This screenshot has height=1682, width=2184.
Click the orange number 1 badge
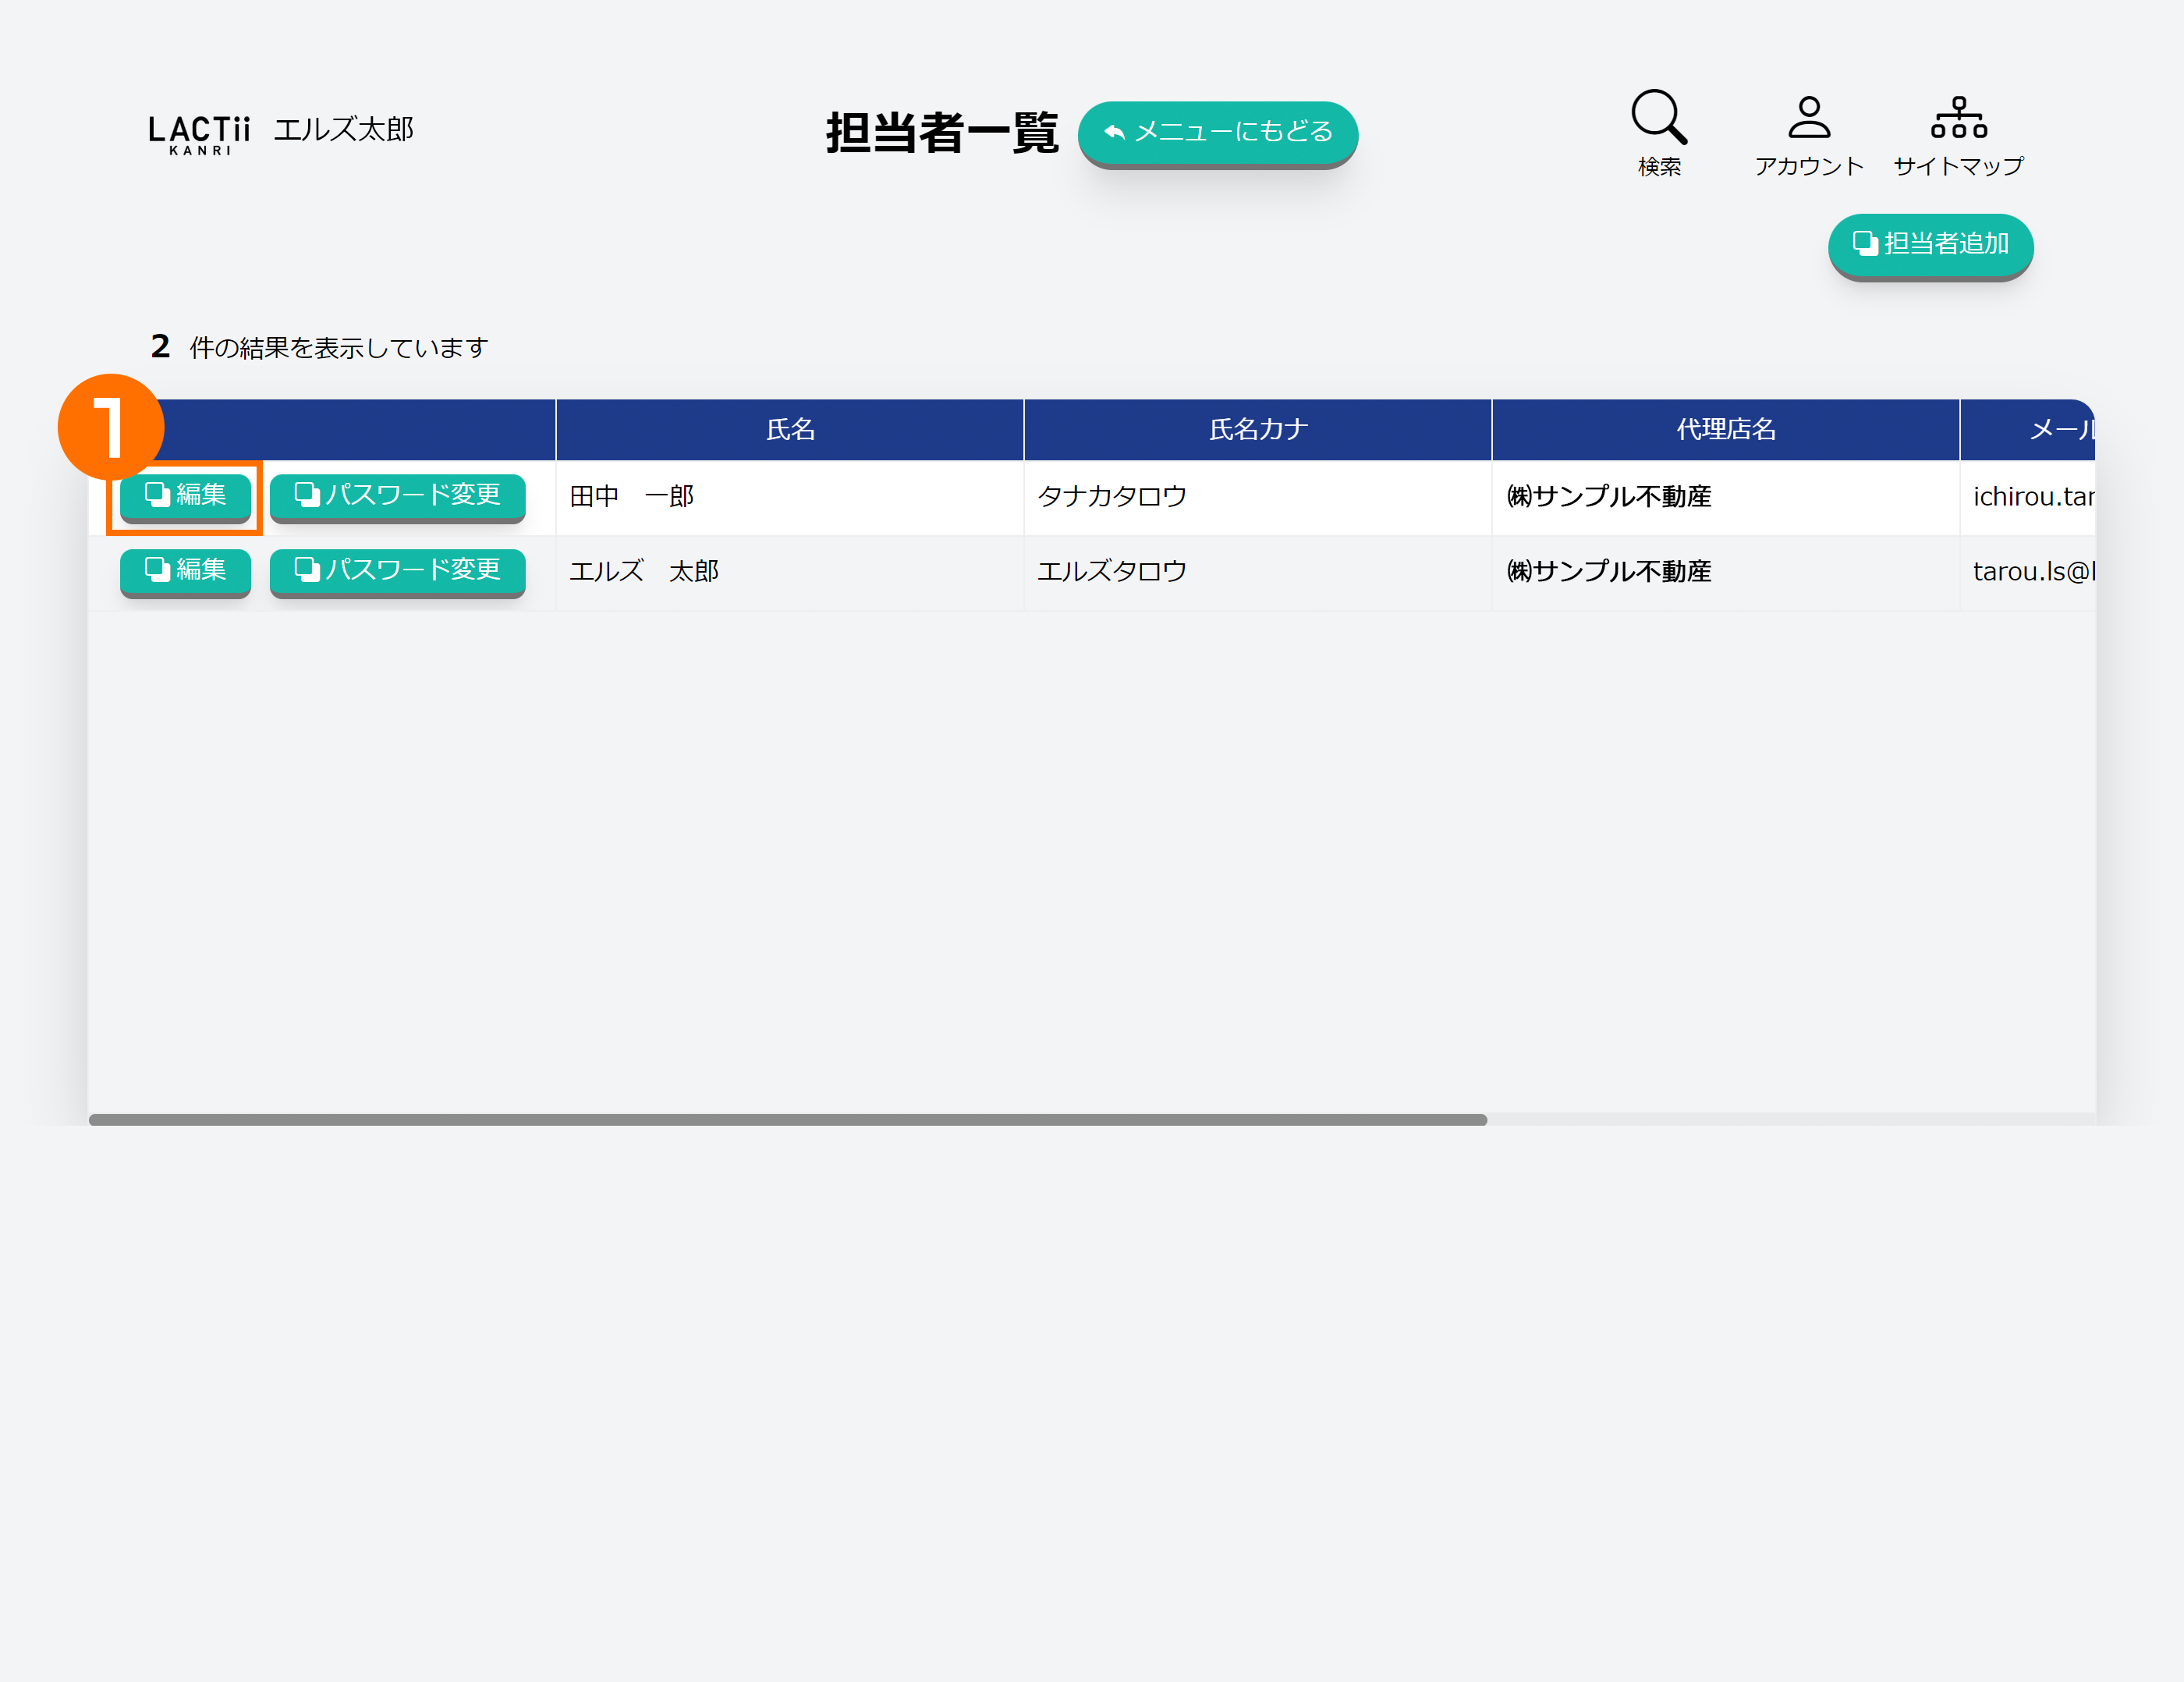pyautogui.click(x=110, y=427)
